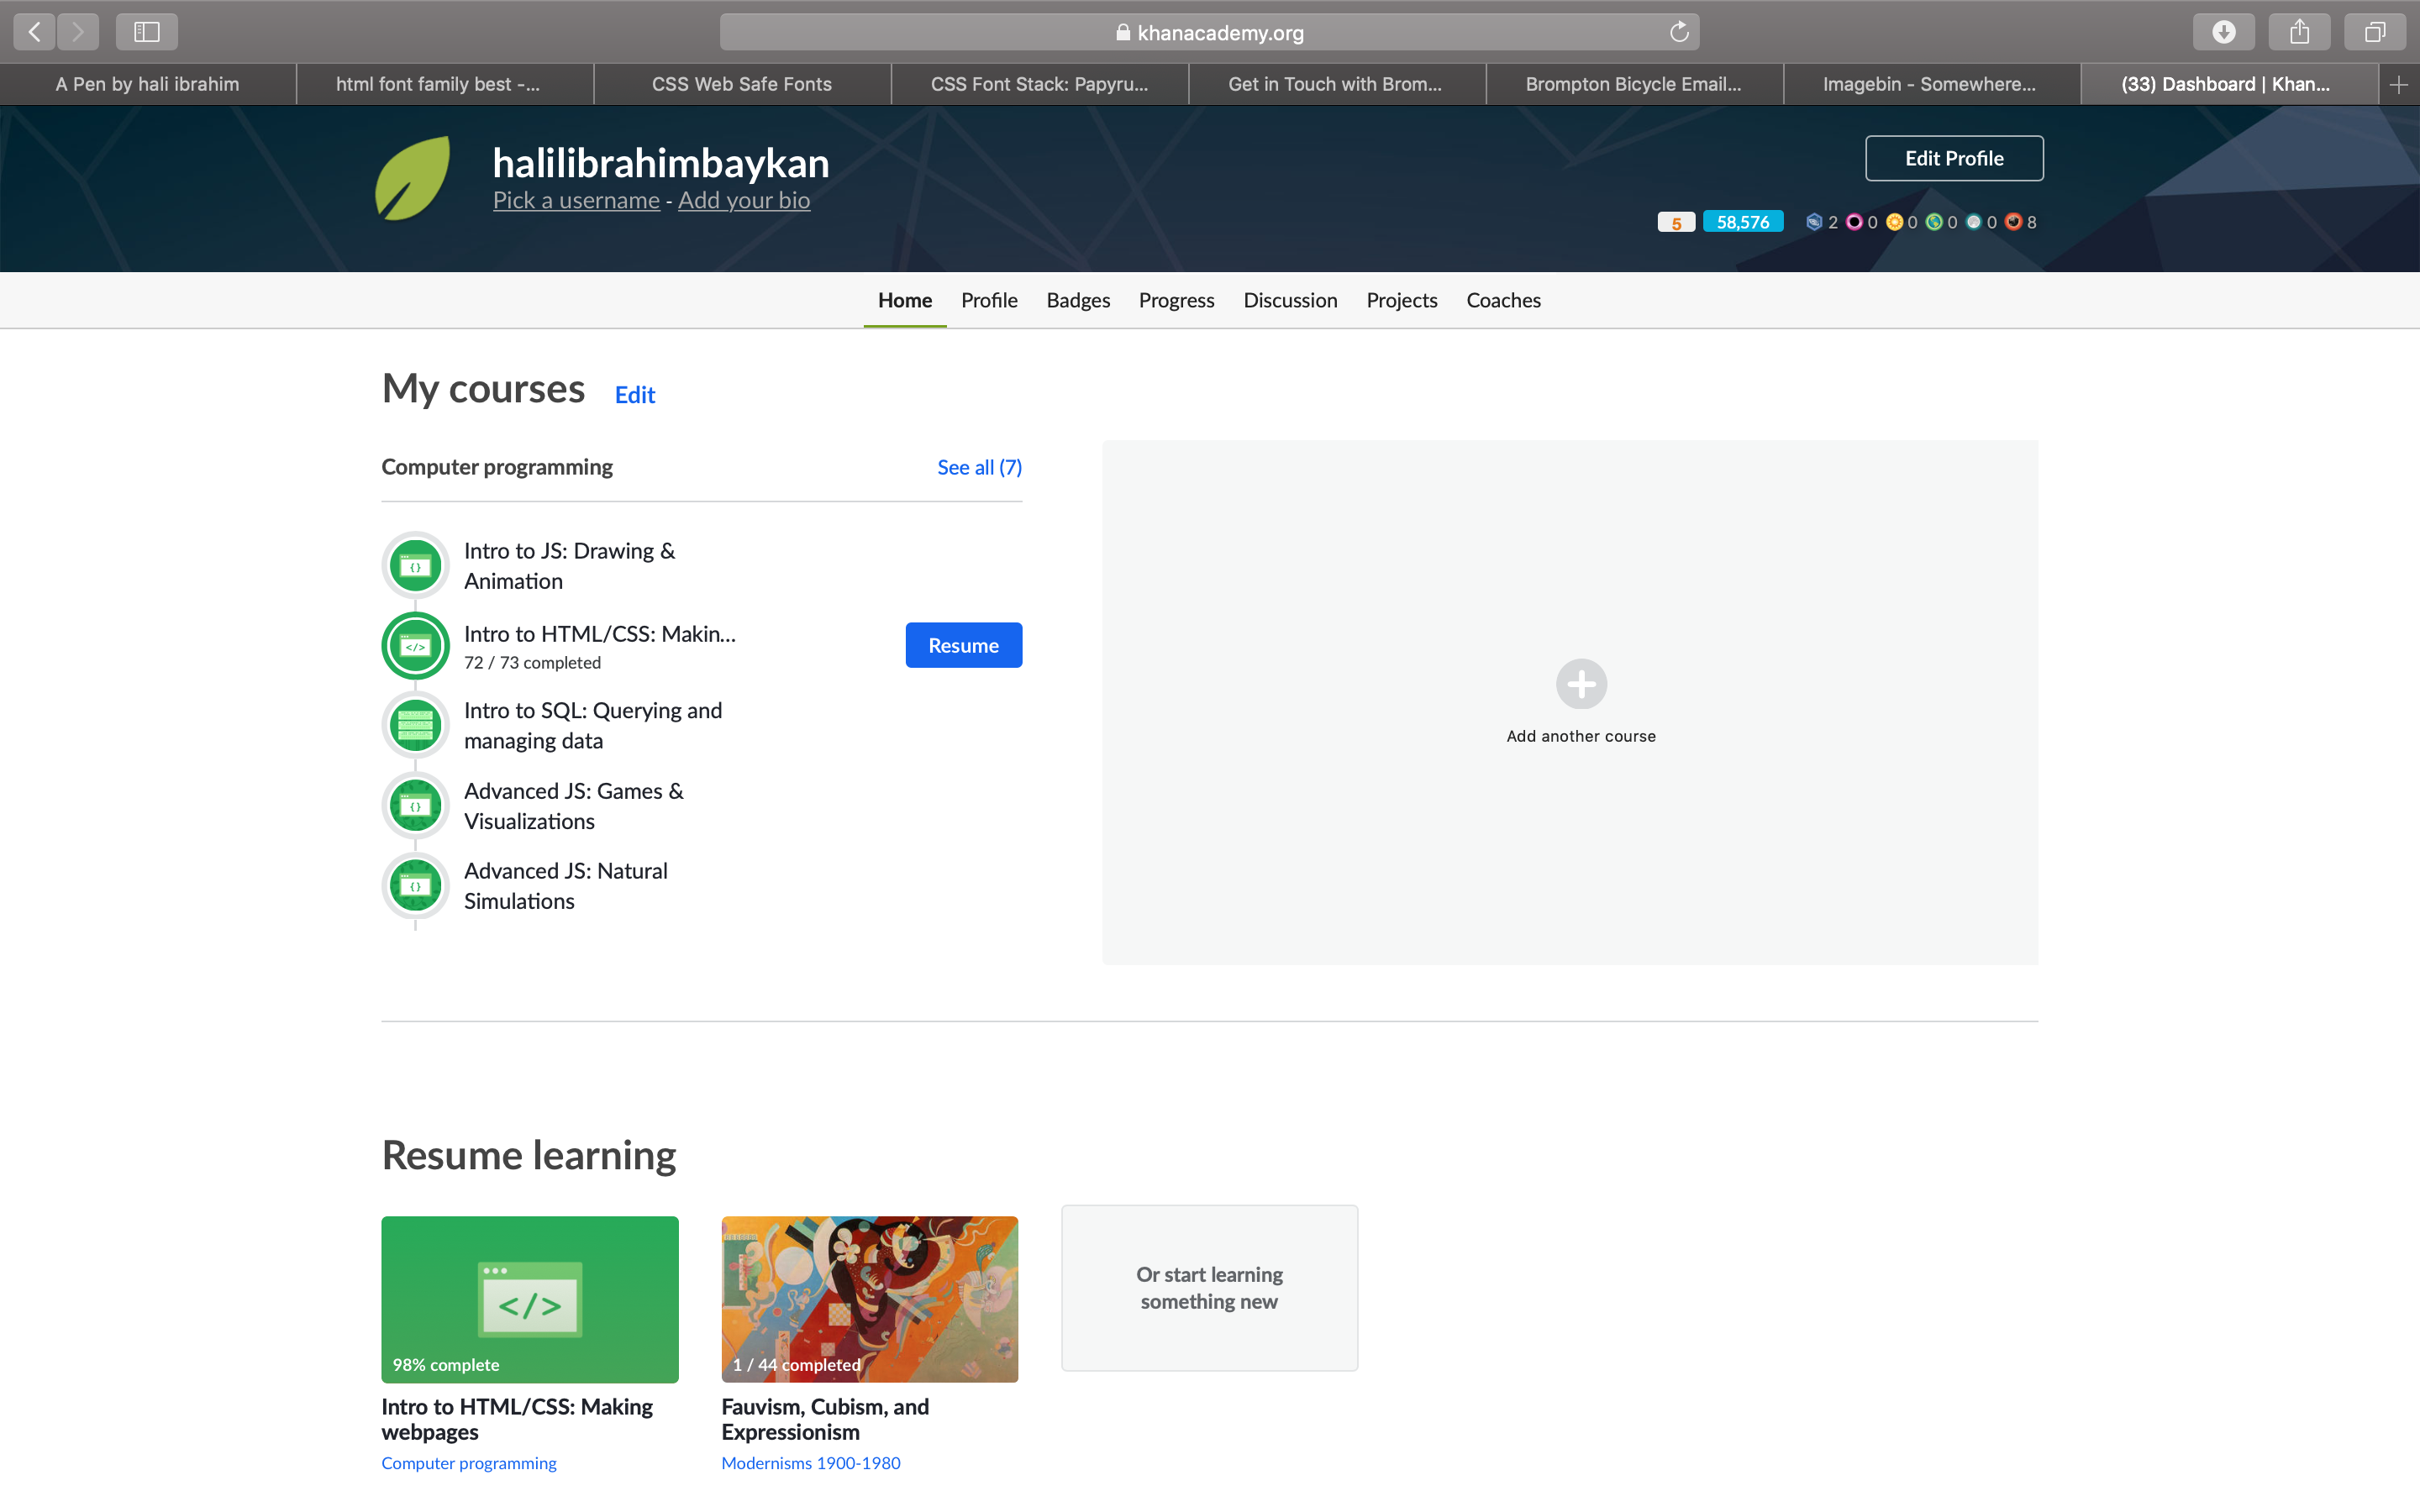The width and height of the screenshot is (2420, 1512).
Task: Click the Add your bio link
Action: pyautogui.click(x=744, y=200)
